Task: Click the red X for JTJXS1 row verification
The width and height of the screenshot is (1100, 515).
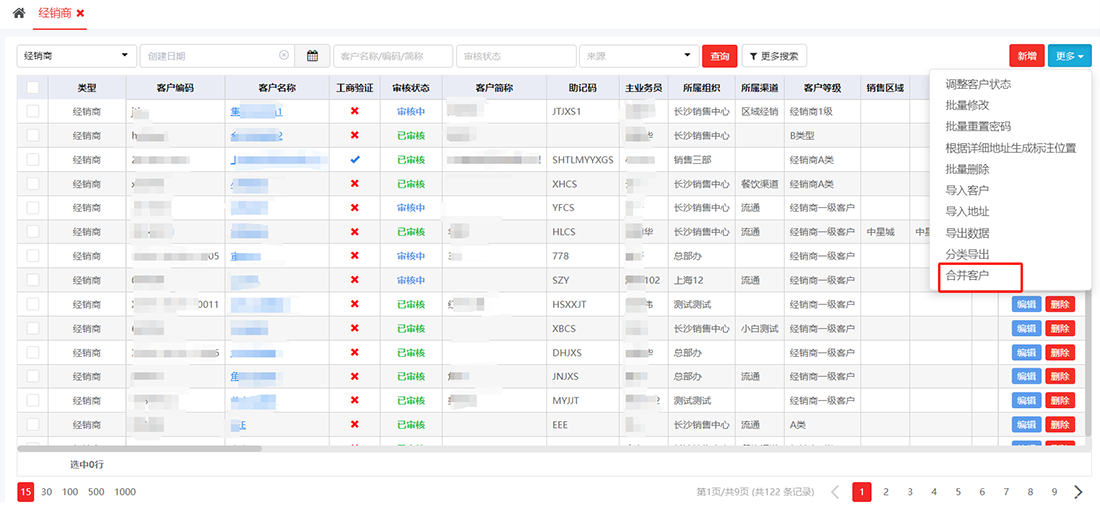Action: [354, 111]
